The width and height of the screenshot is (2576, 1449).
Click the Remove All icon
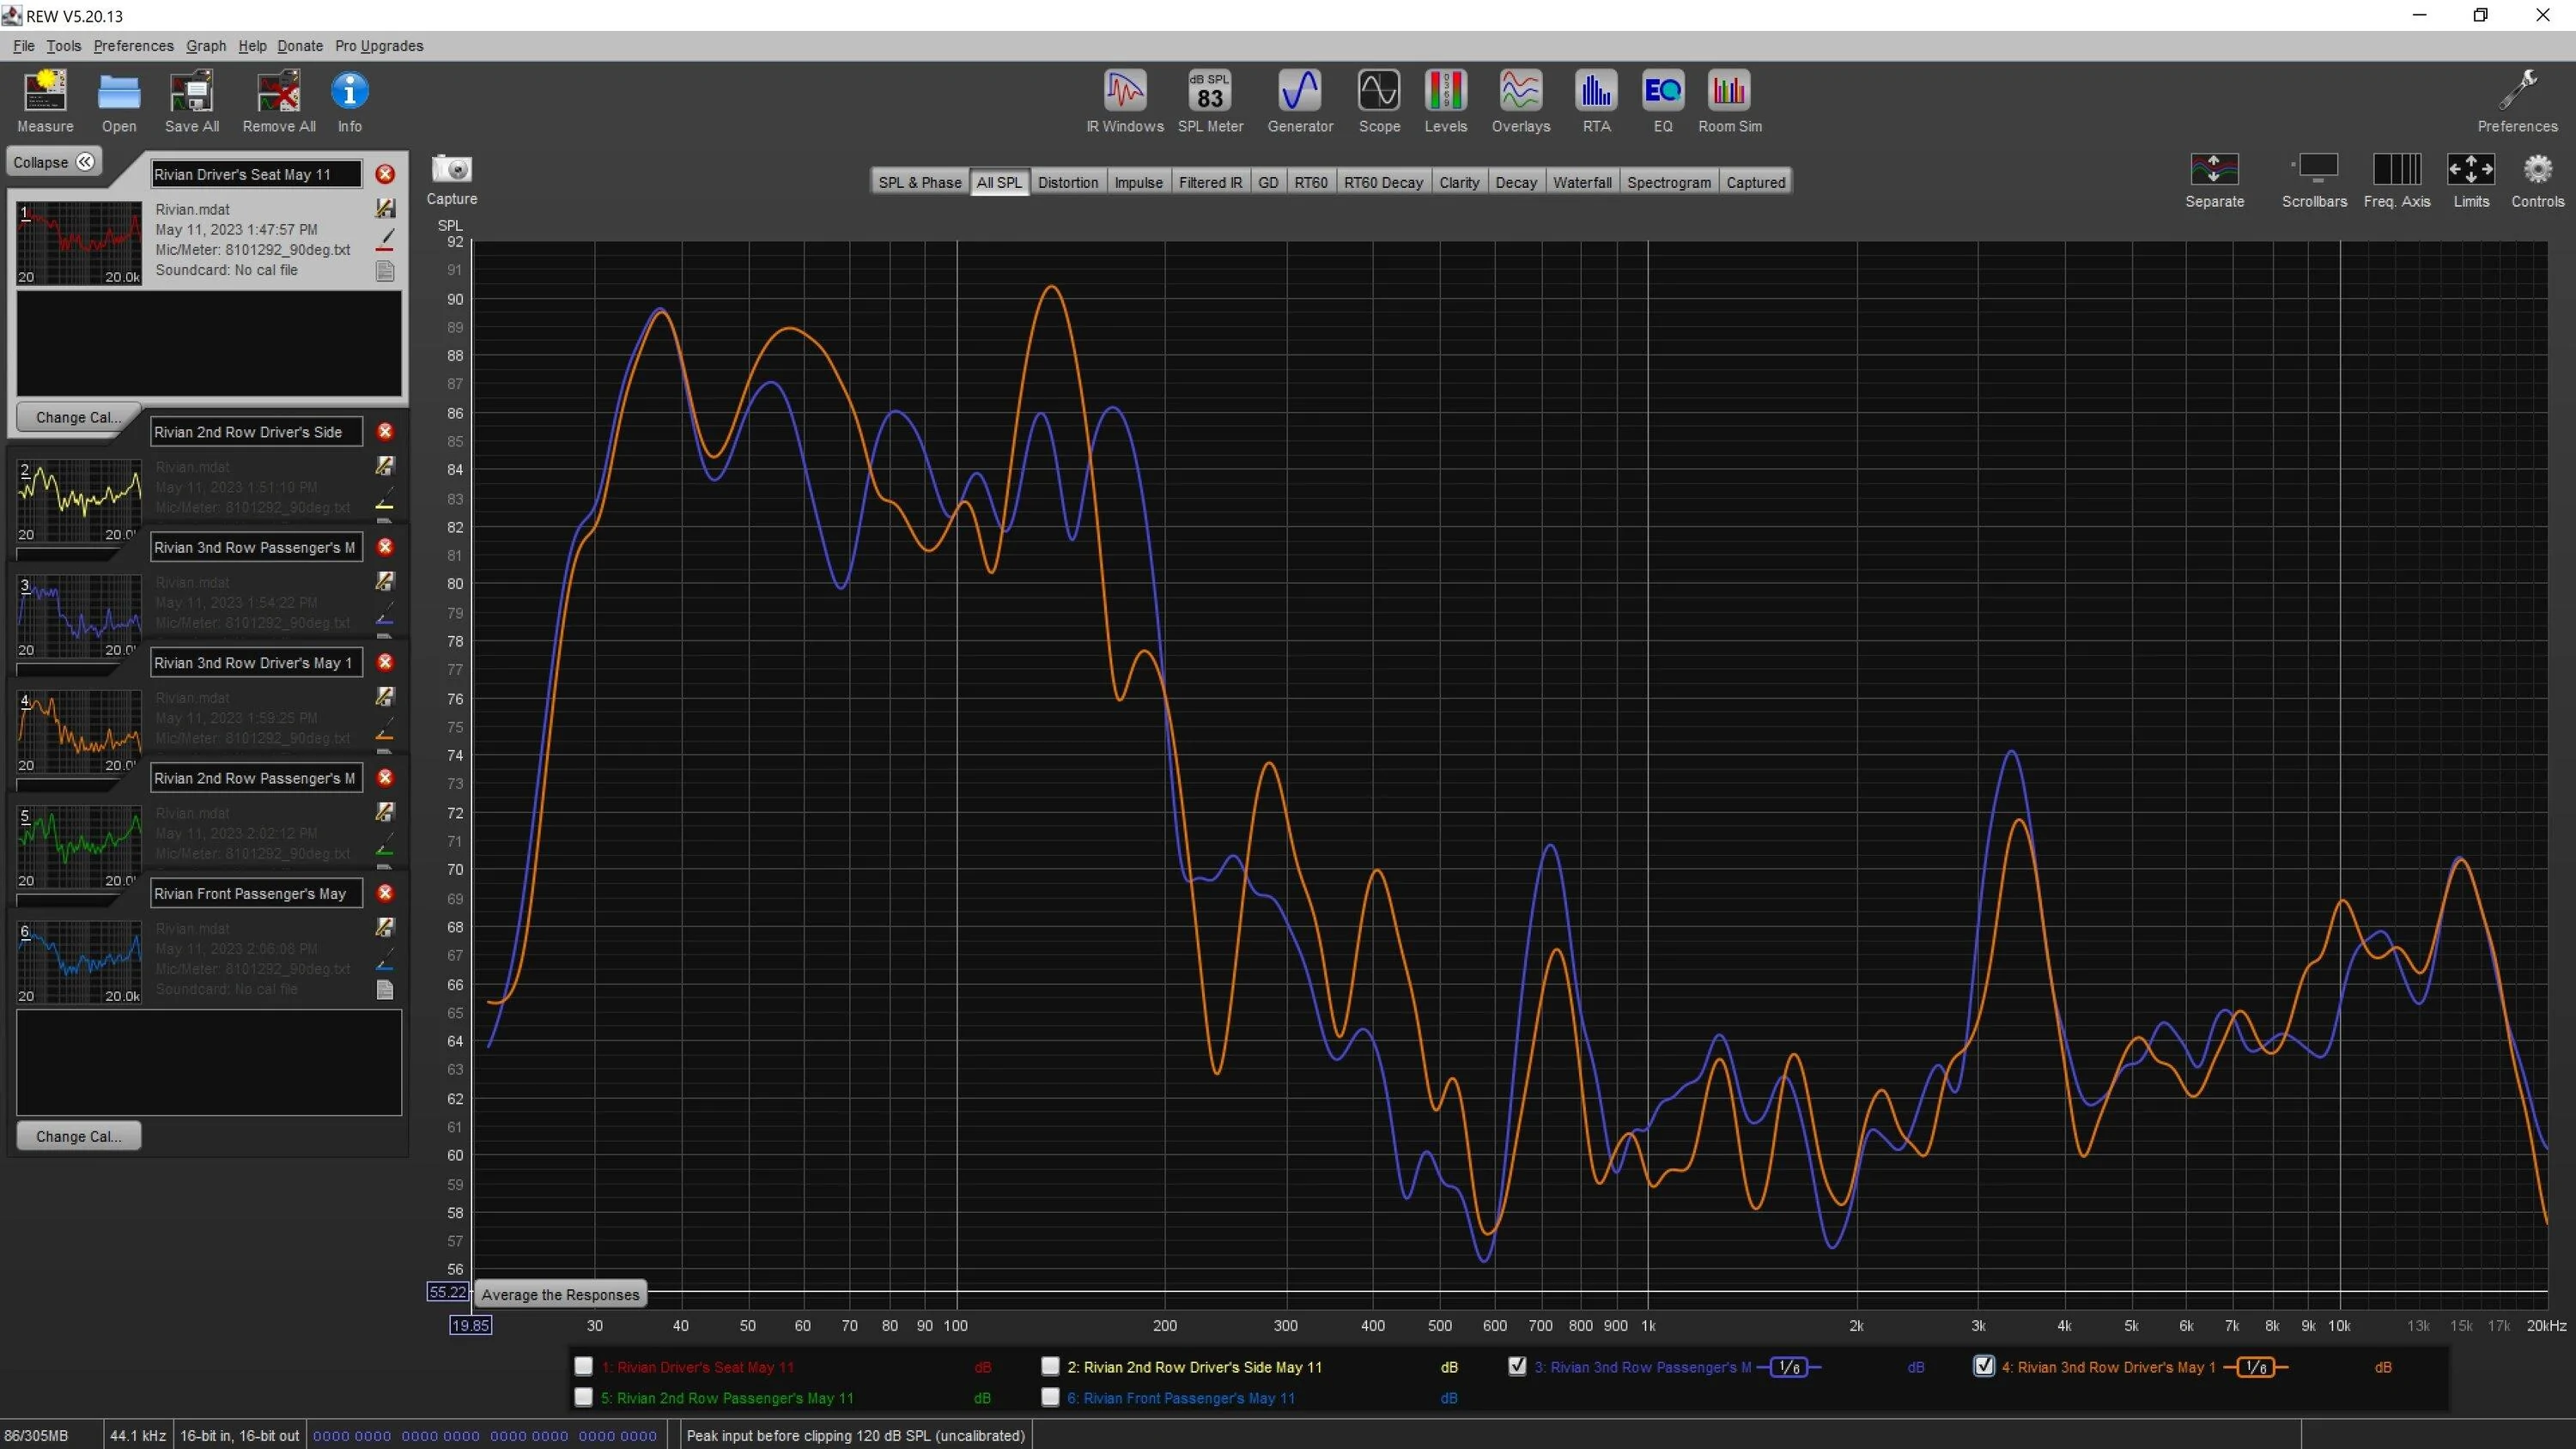[279, 91]
